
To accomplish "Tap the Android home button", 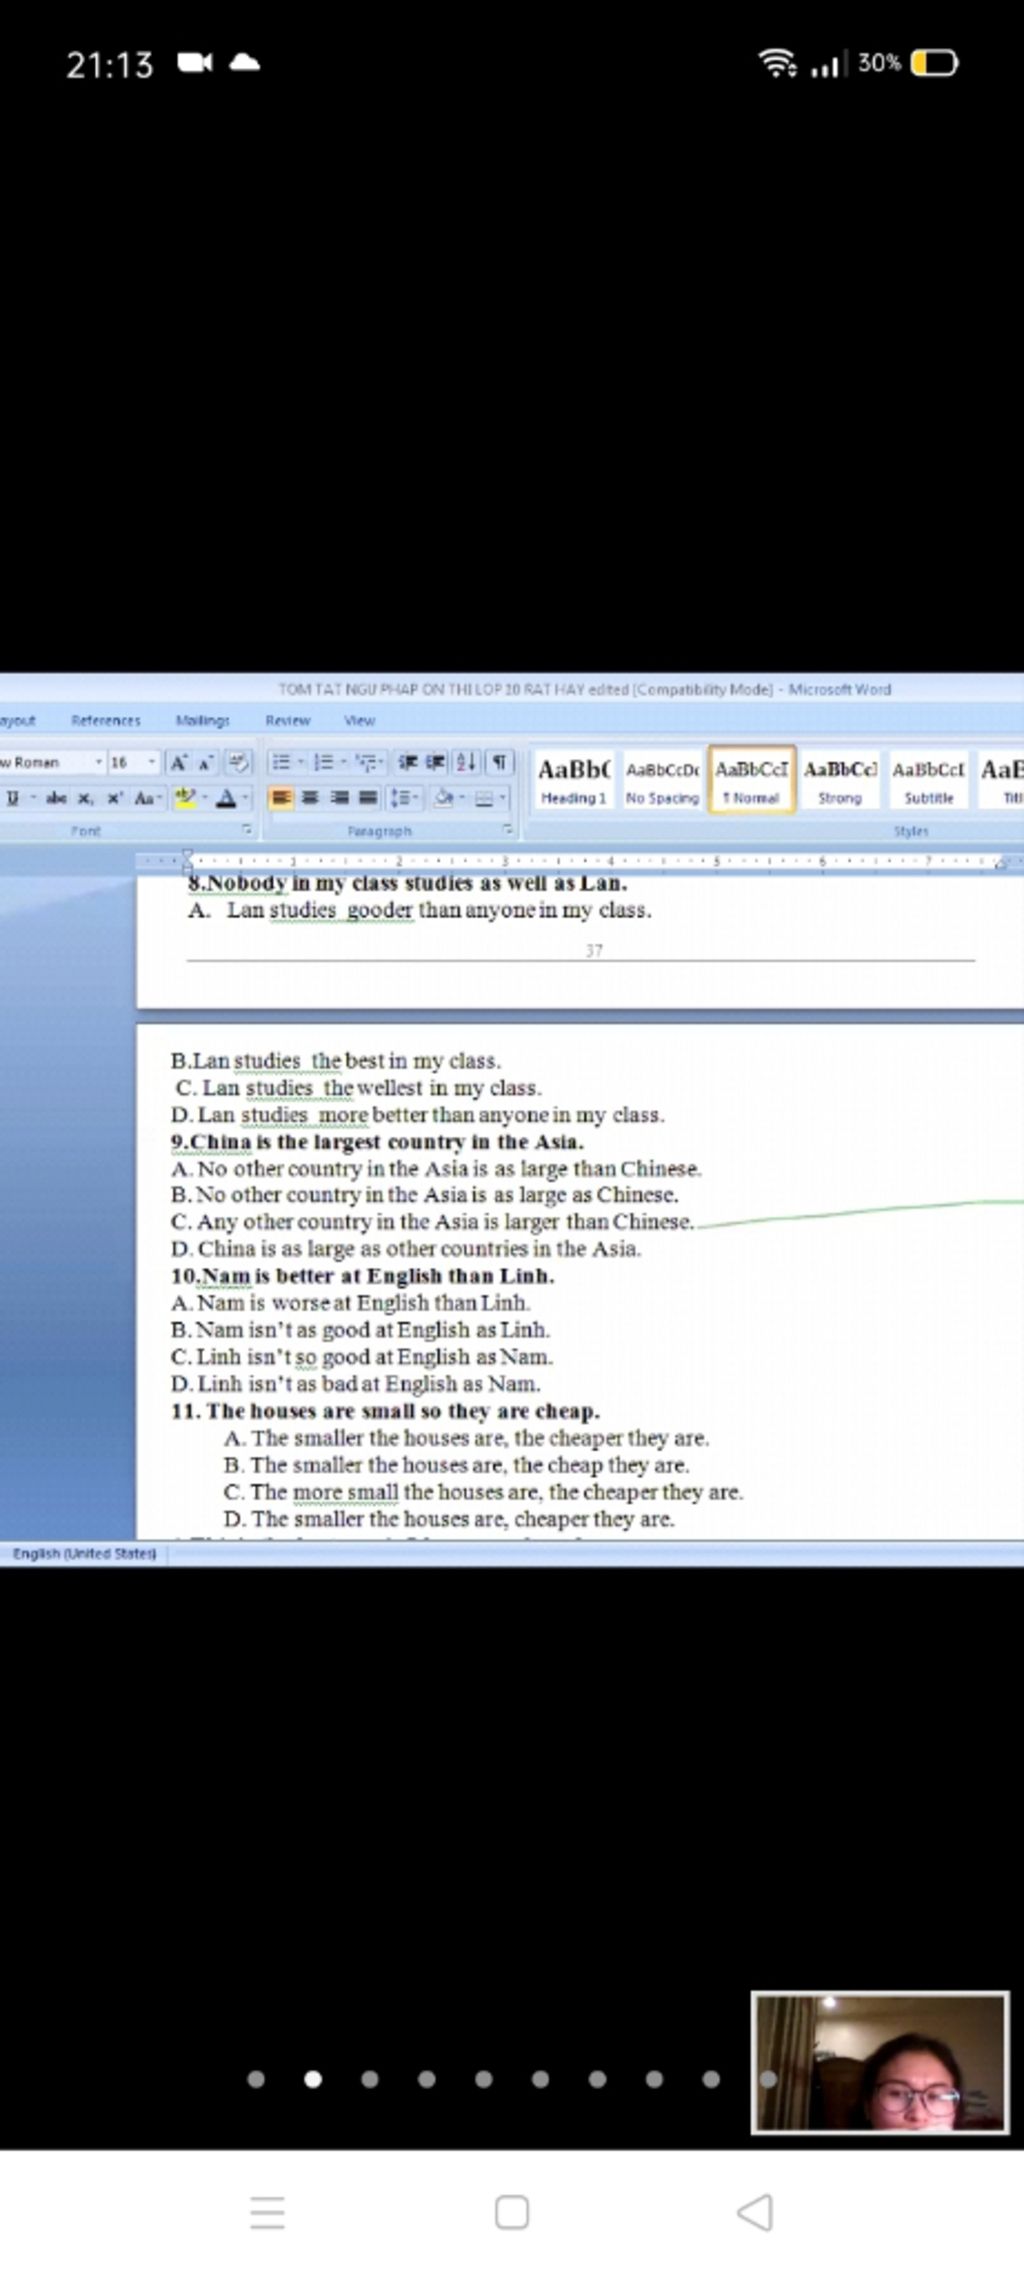I will [512, 2213].
